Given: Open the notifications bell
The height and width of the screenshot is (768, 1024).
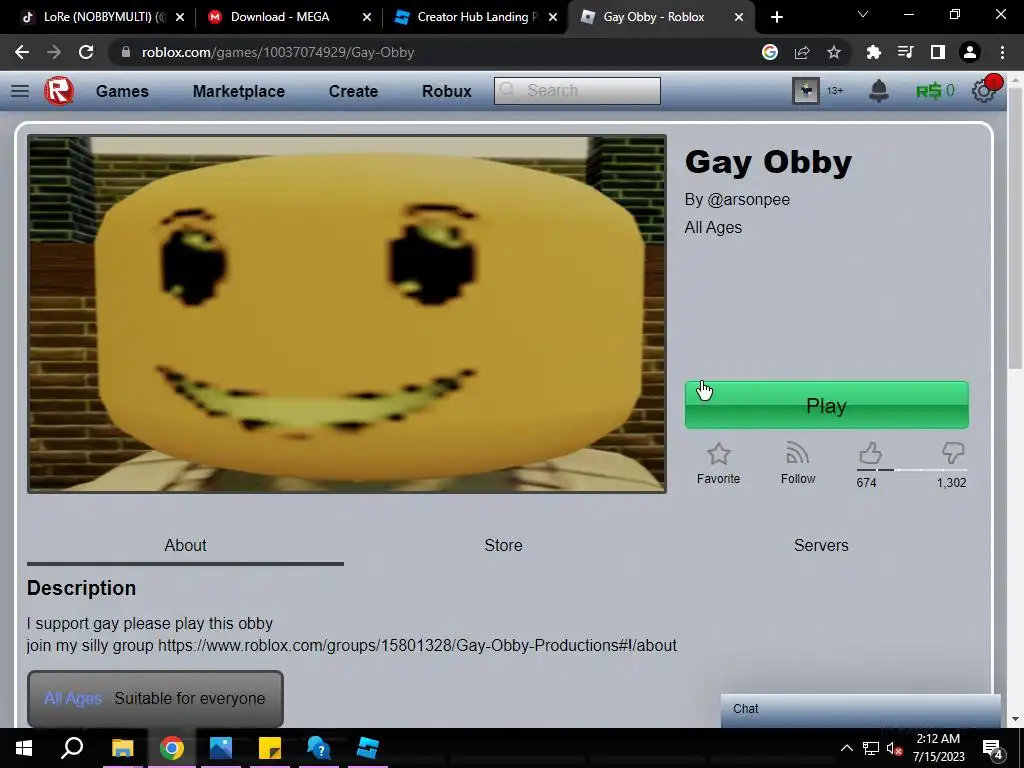Looking at the screenshot, I should point(878,91).
